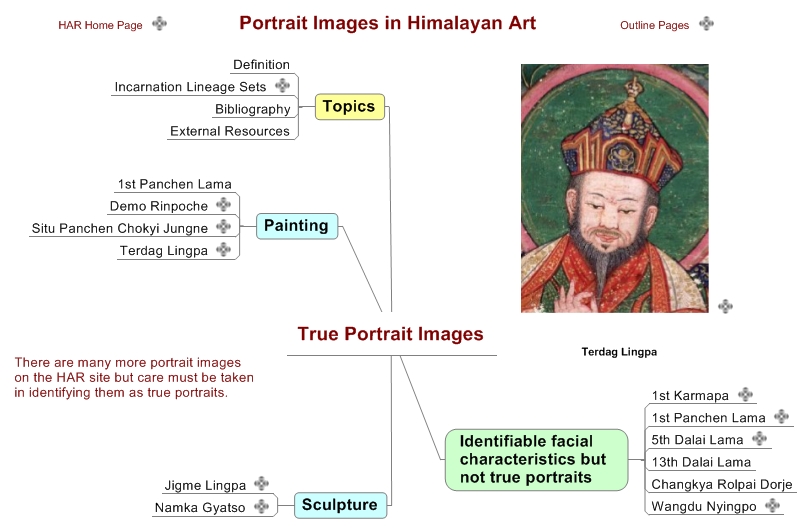Select 5th Dalai Lama entry
Image resolution: width=806 pixels, height=528 pixels.
(697, 440)
